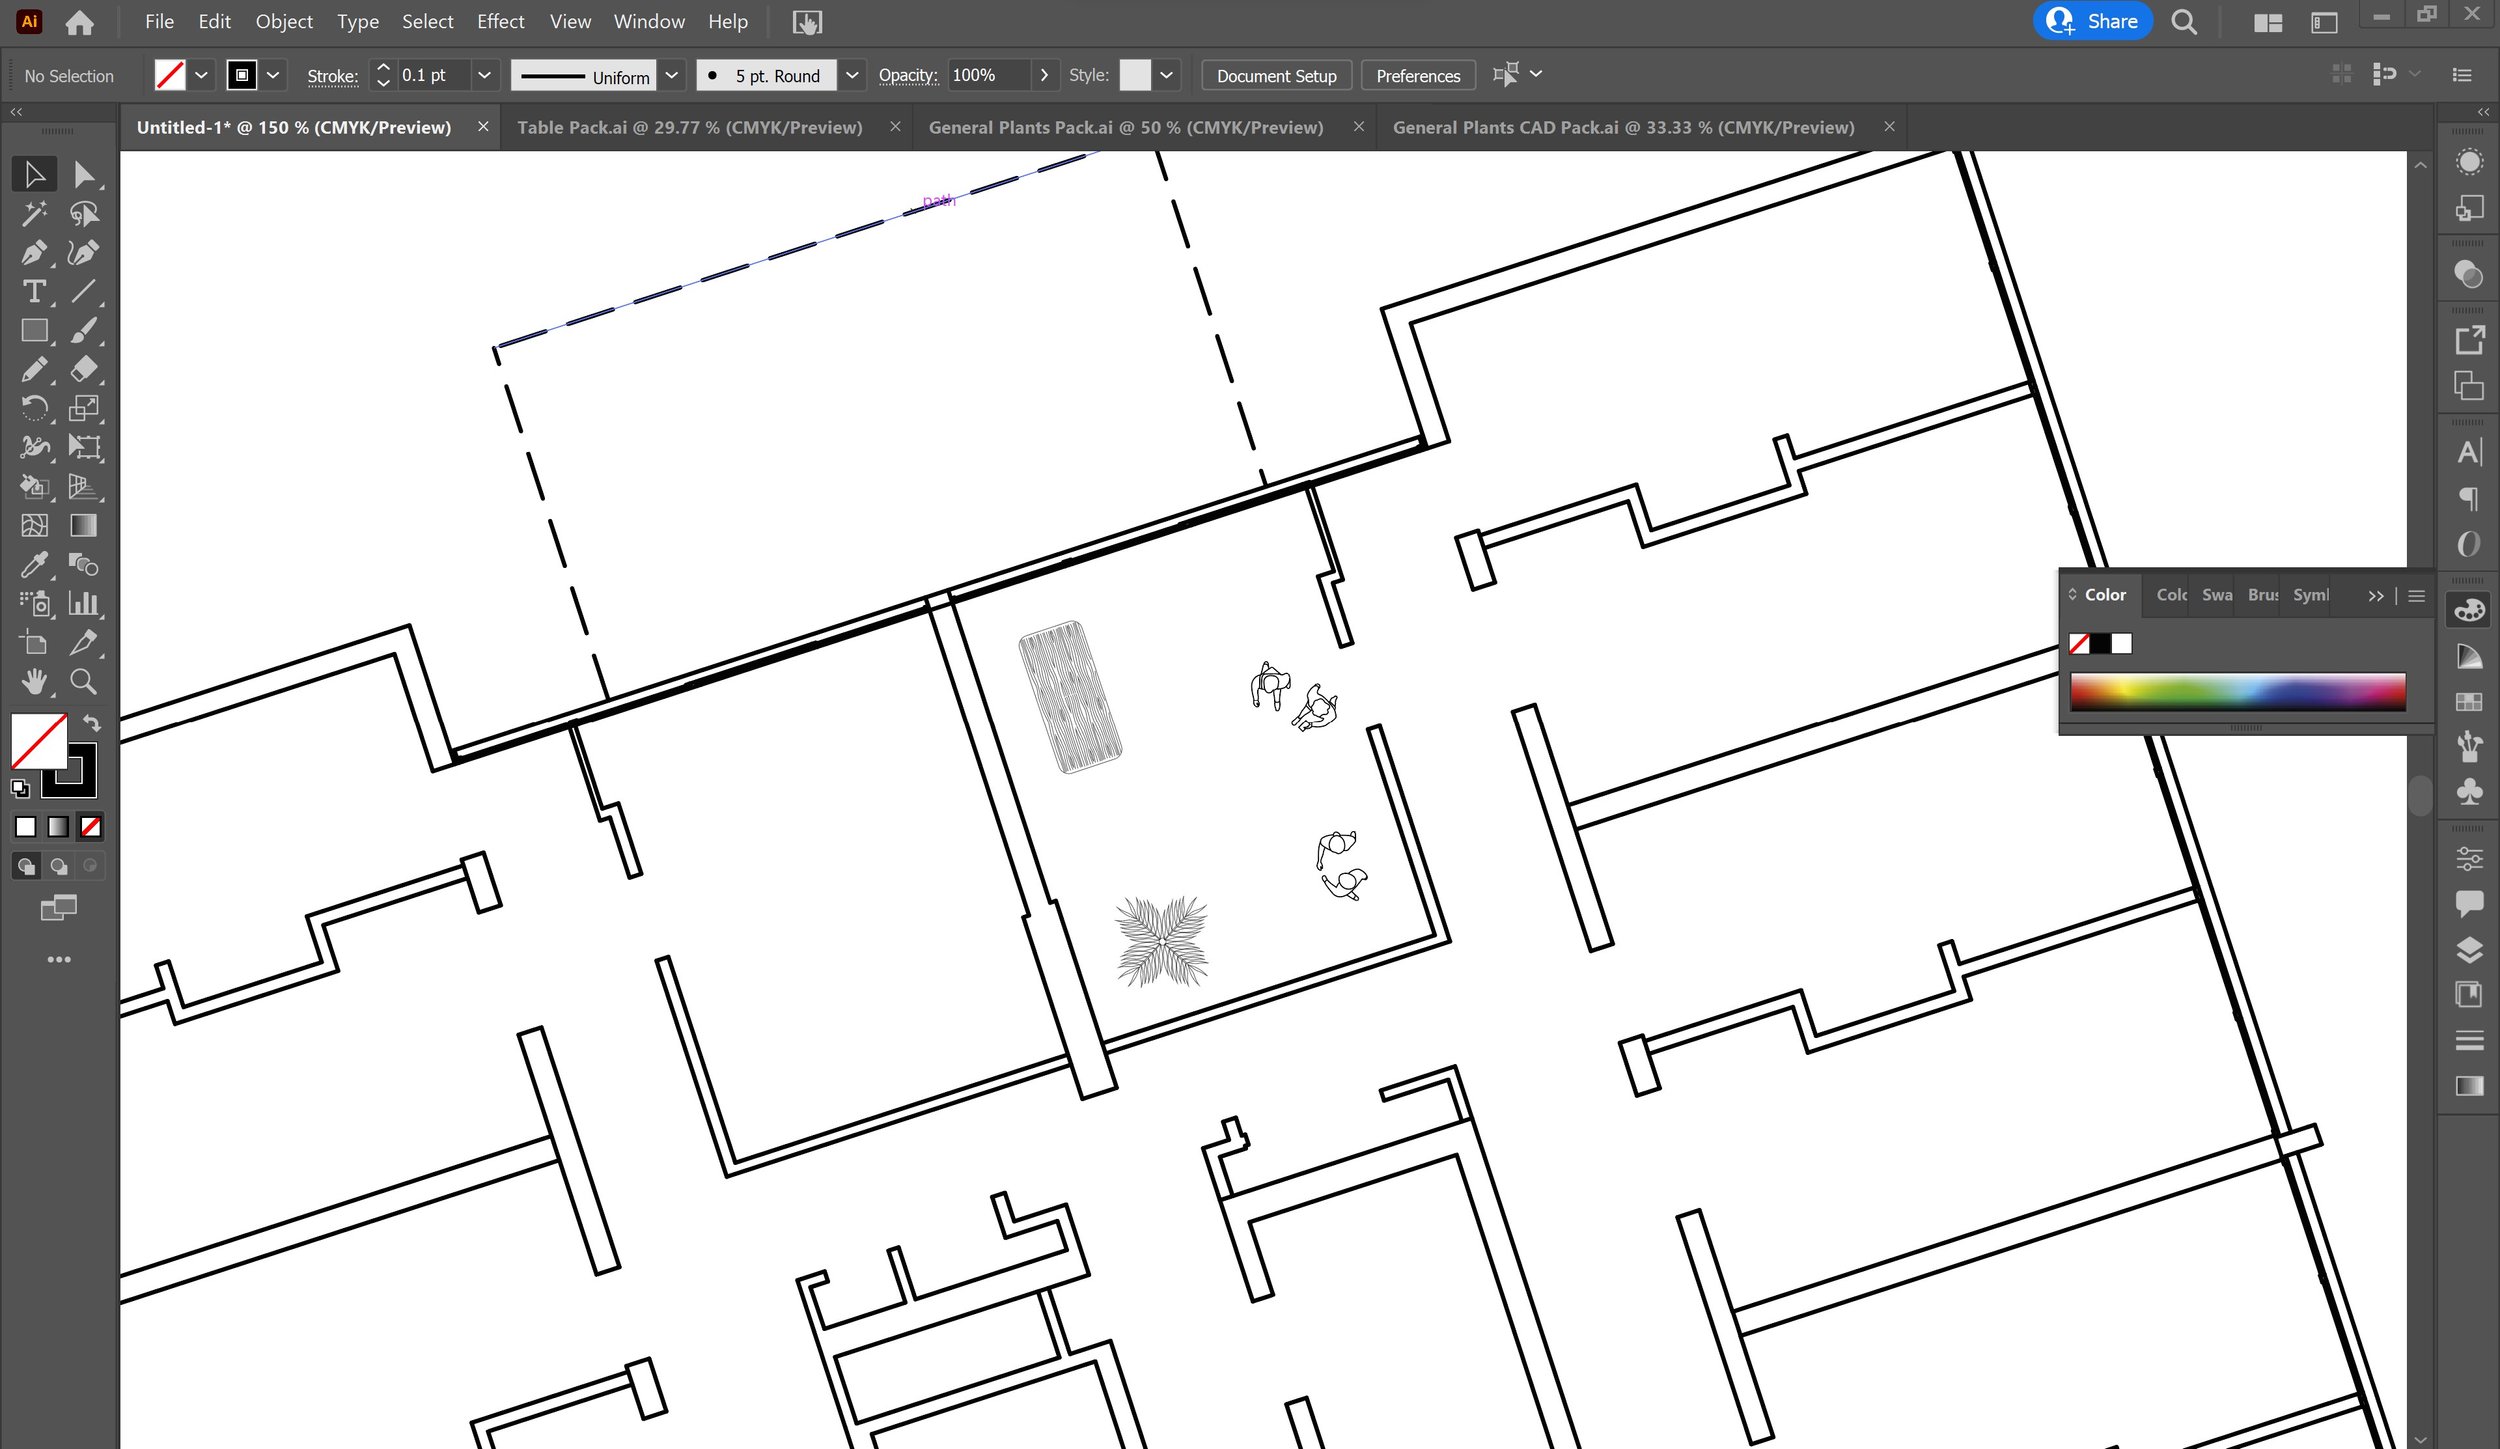The height and width of the screenshot is (1449, 2500).
Task: Select the Artboard tool
Action: (34, 642)
